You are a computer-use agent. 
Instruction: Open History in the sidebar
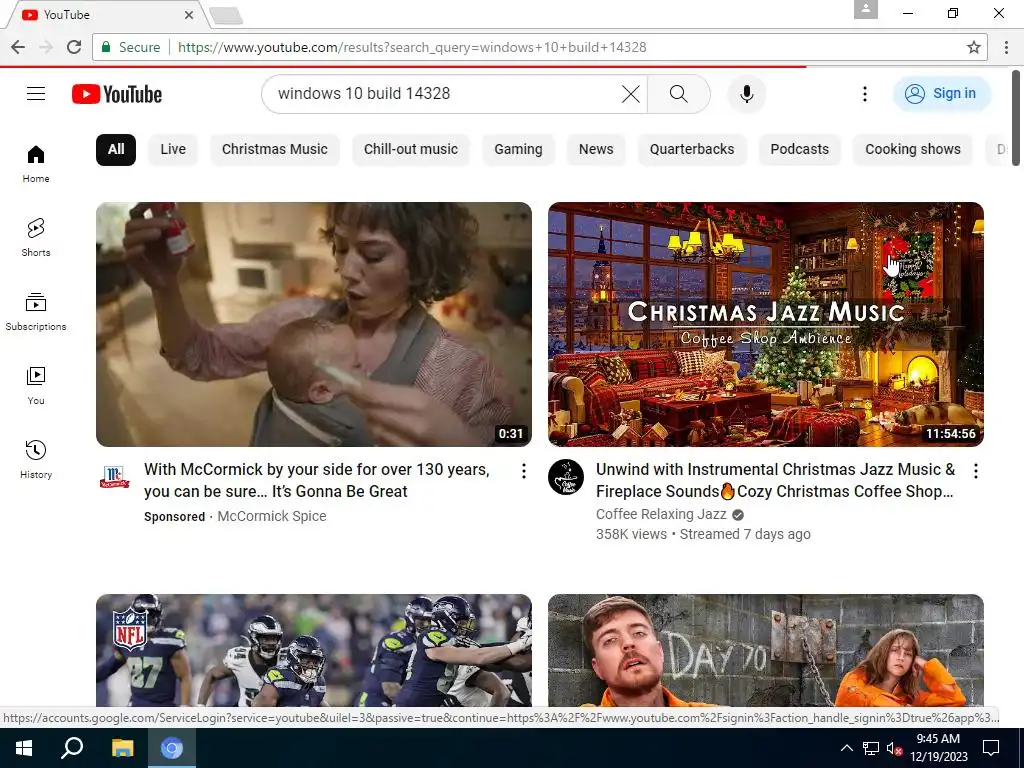tap(36, 460)
